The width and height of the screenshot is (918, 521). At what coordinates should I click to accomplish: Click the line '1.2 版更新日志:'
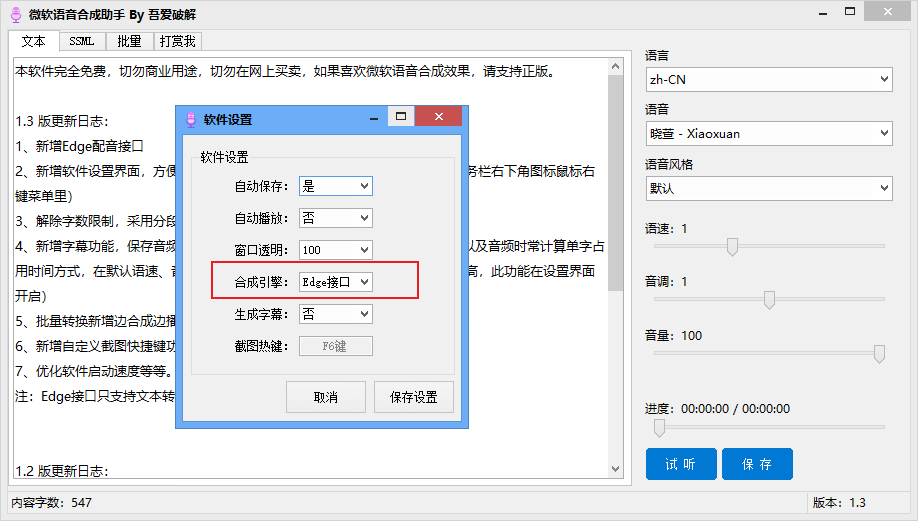click(x=62, y=471)
